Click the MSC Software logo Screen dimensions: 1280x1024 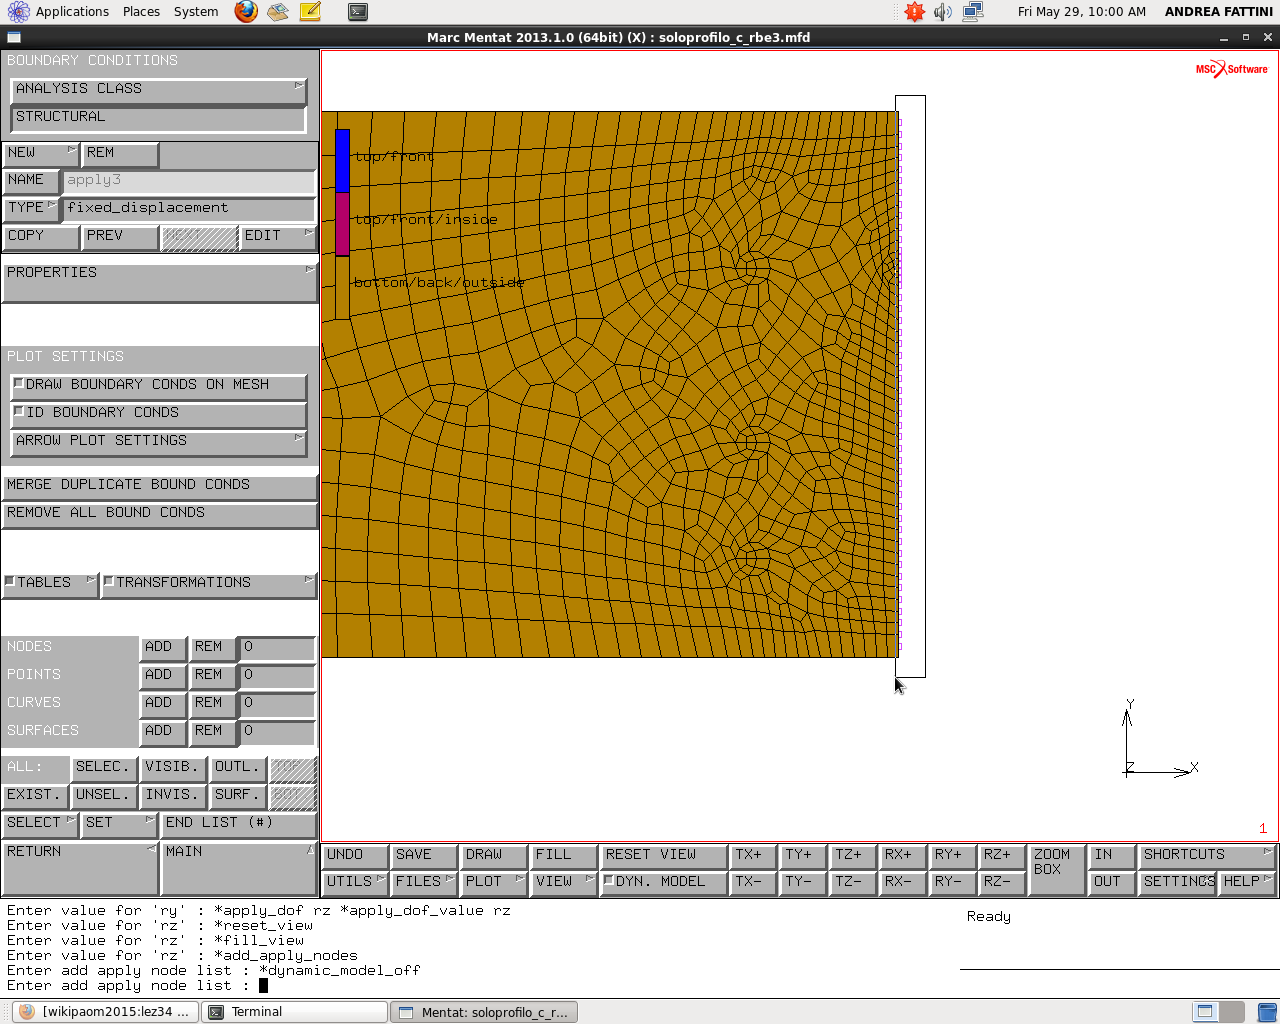(1231, 69)
